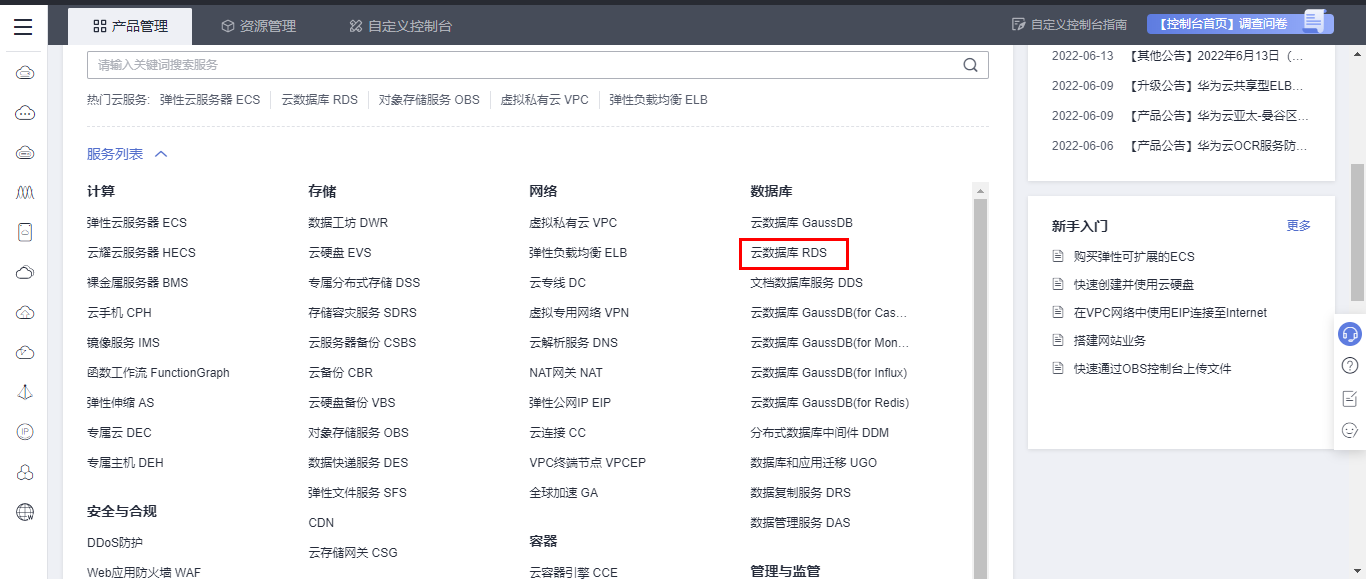Click the orange rectangular device sidebar icon
Screen dimensions: 1366x579
pos(26,232)
